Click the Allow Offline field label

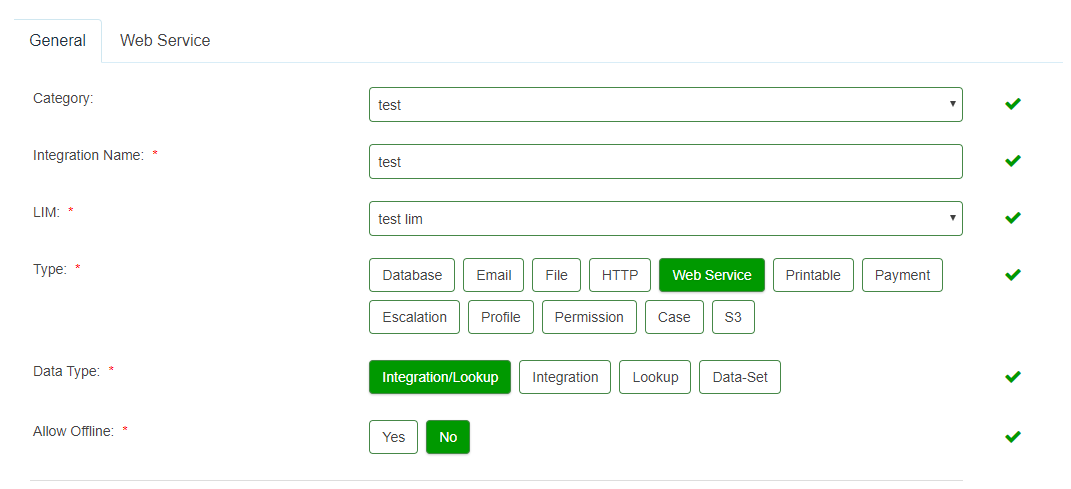pyautogui.click(x=73, y=432)
